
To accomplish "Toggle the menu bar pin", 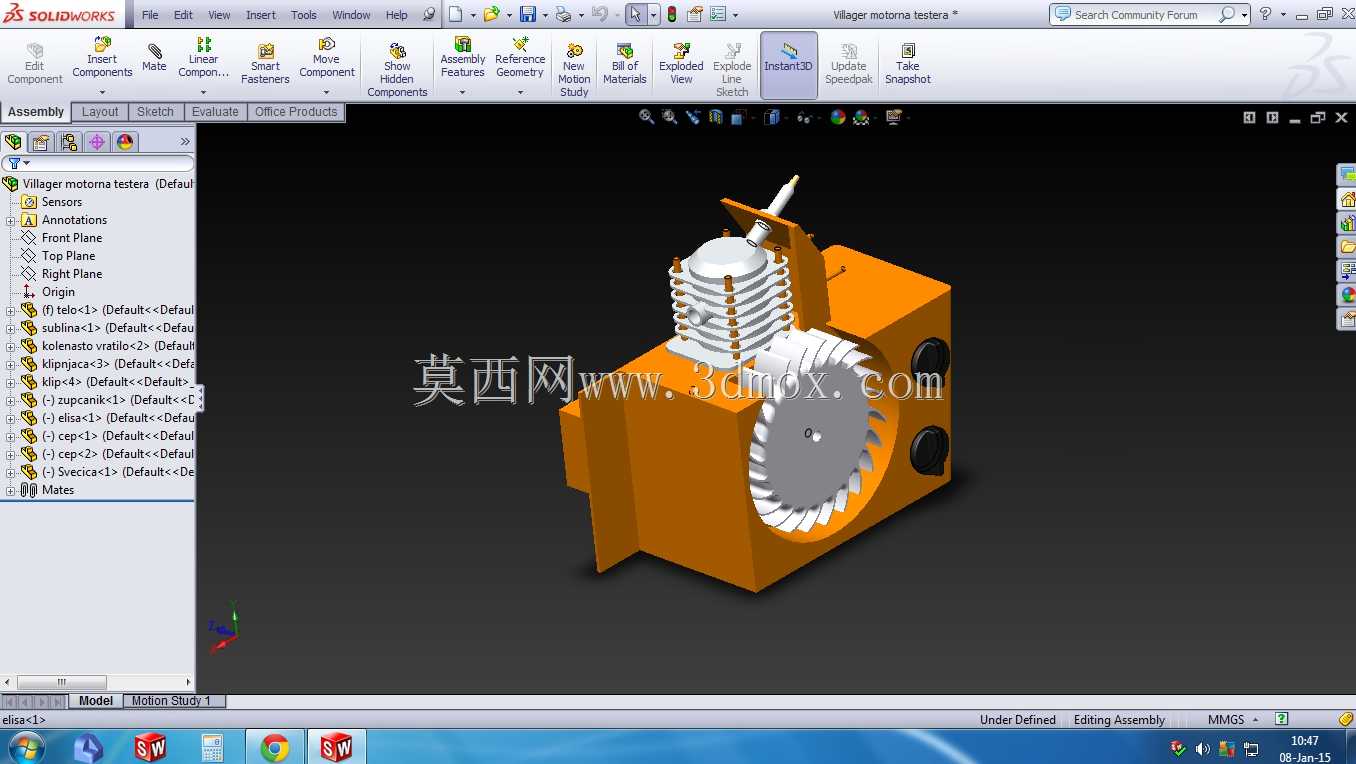I will point(430,15).
